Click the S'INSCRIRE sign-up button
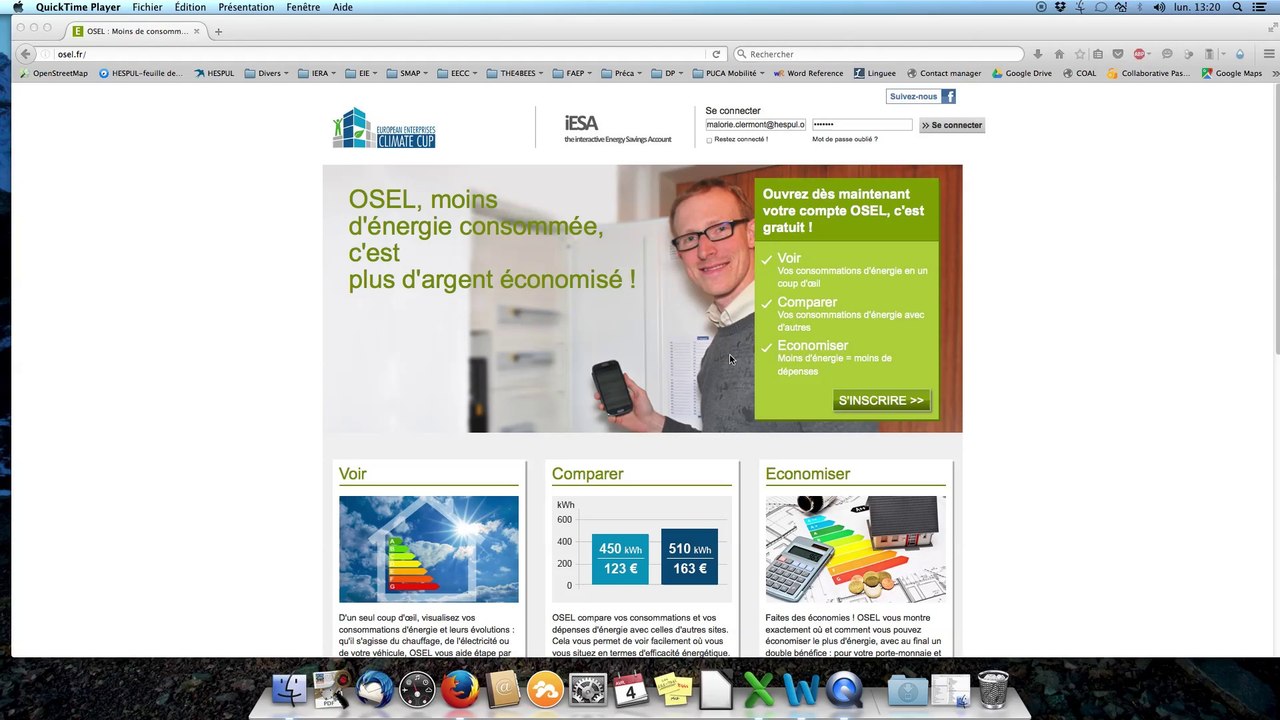The height and width of the screenshot is (720, 1280). (881, 401)
